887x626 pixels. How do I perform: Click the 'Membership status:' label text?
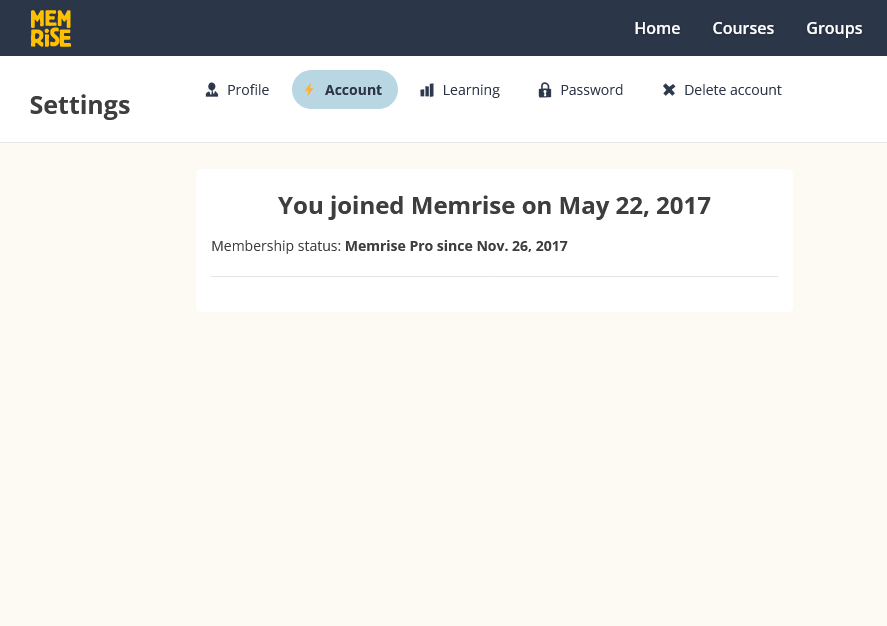(276, 247)
